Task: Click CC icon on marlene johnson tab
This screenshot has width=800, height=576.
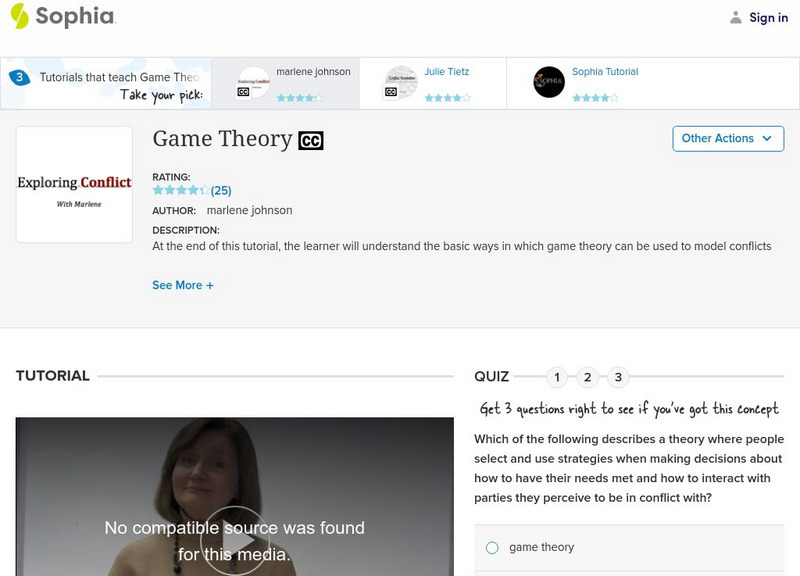Action: coord(243,92)
